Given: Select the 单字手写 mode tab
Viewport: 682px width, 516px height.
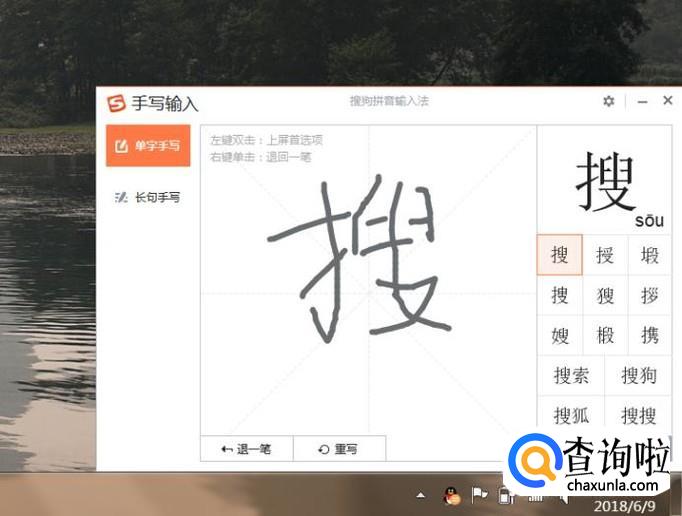Looking at the screenshot, I should [148, 146].
